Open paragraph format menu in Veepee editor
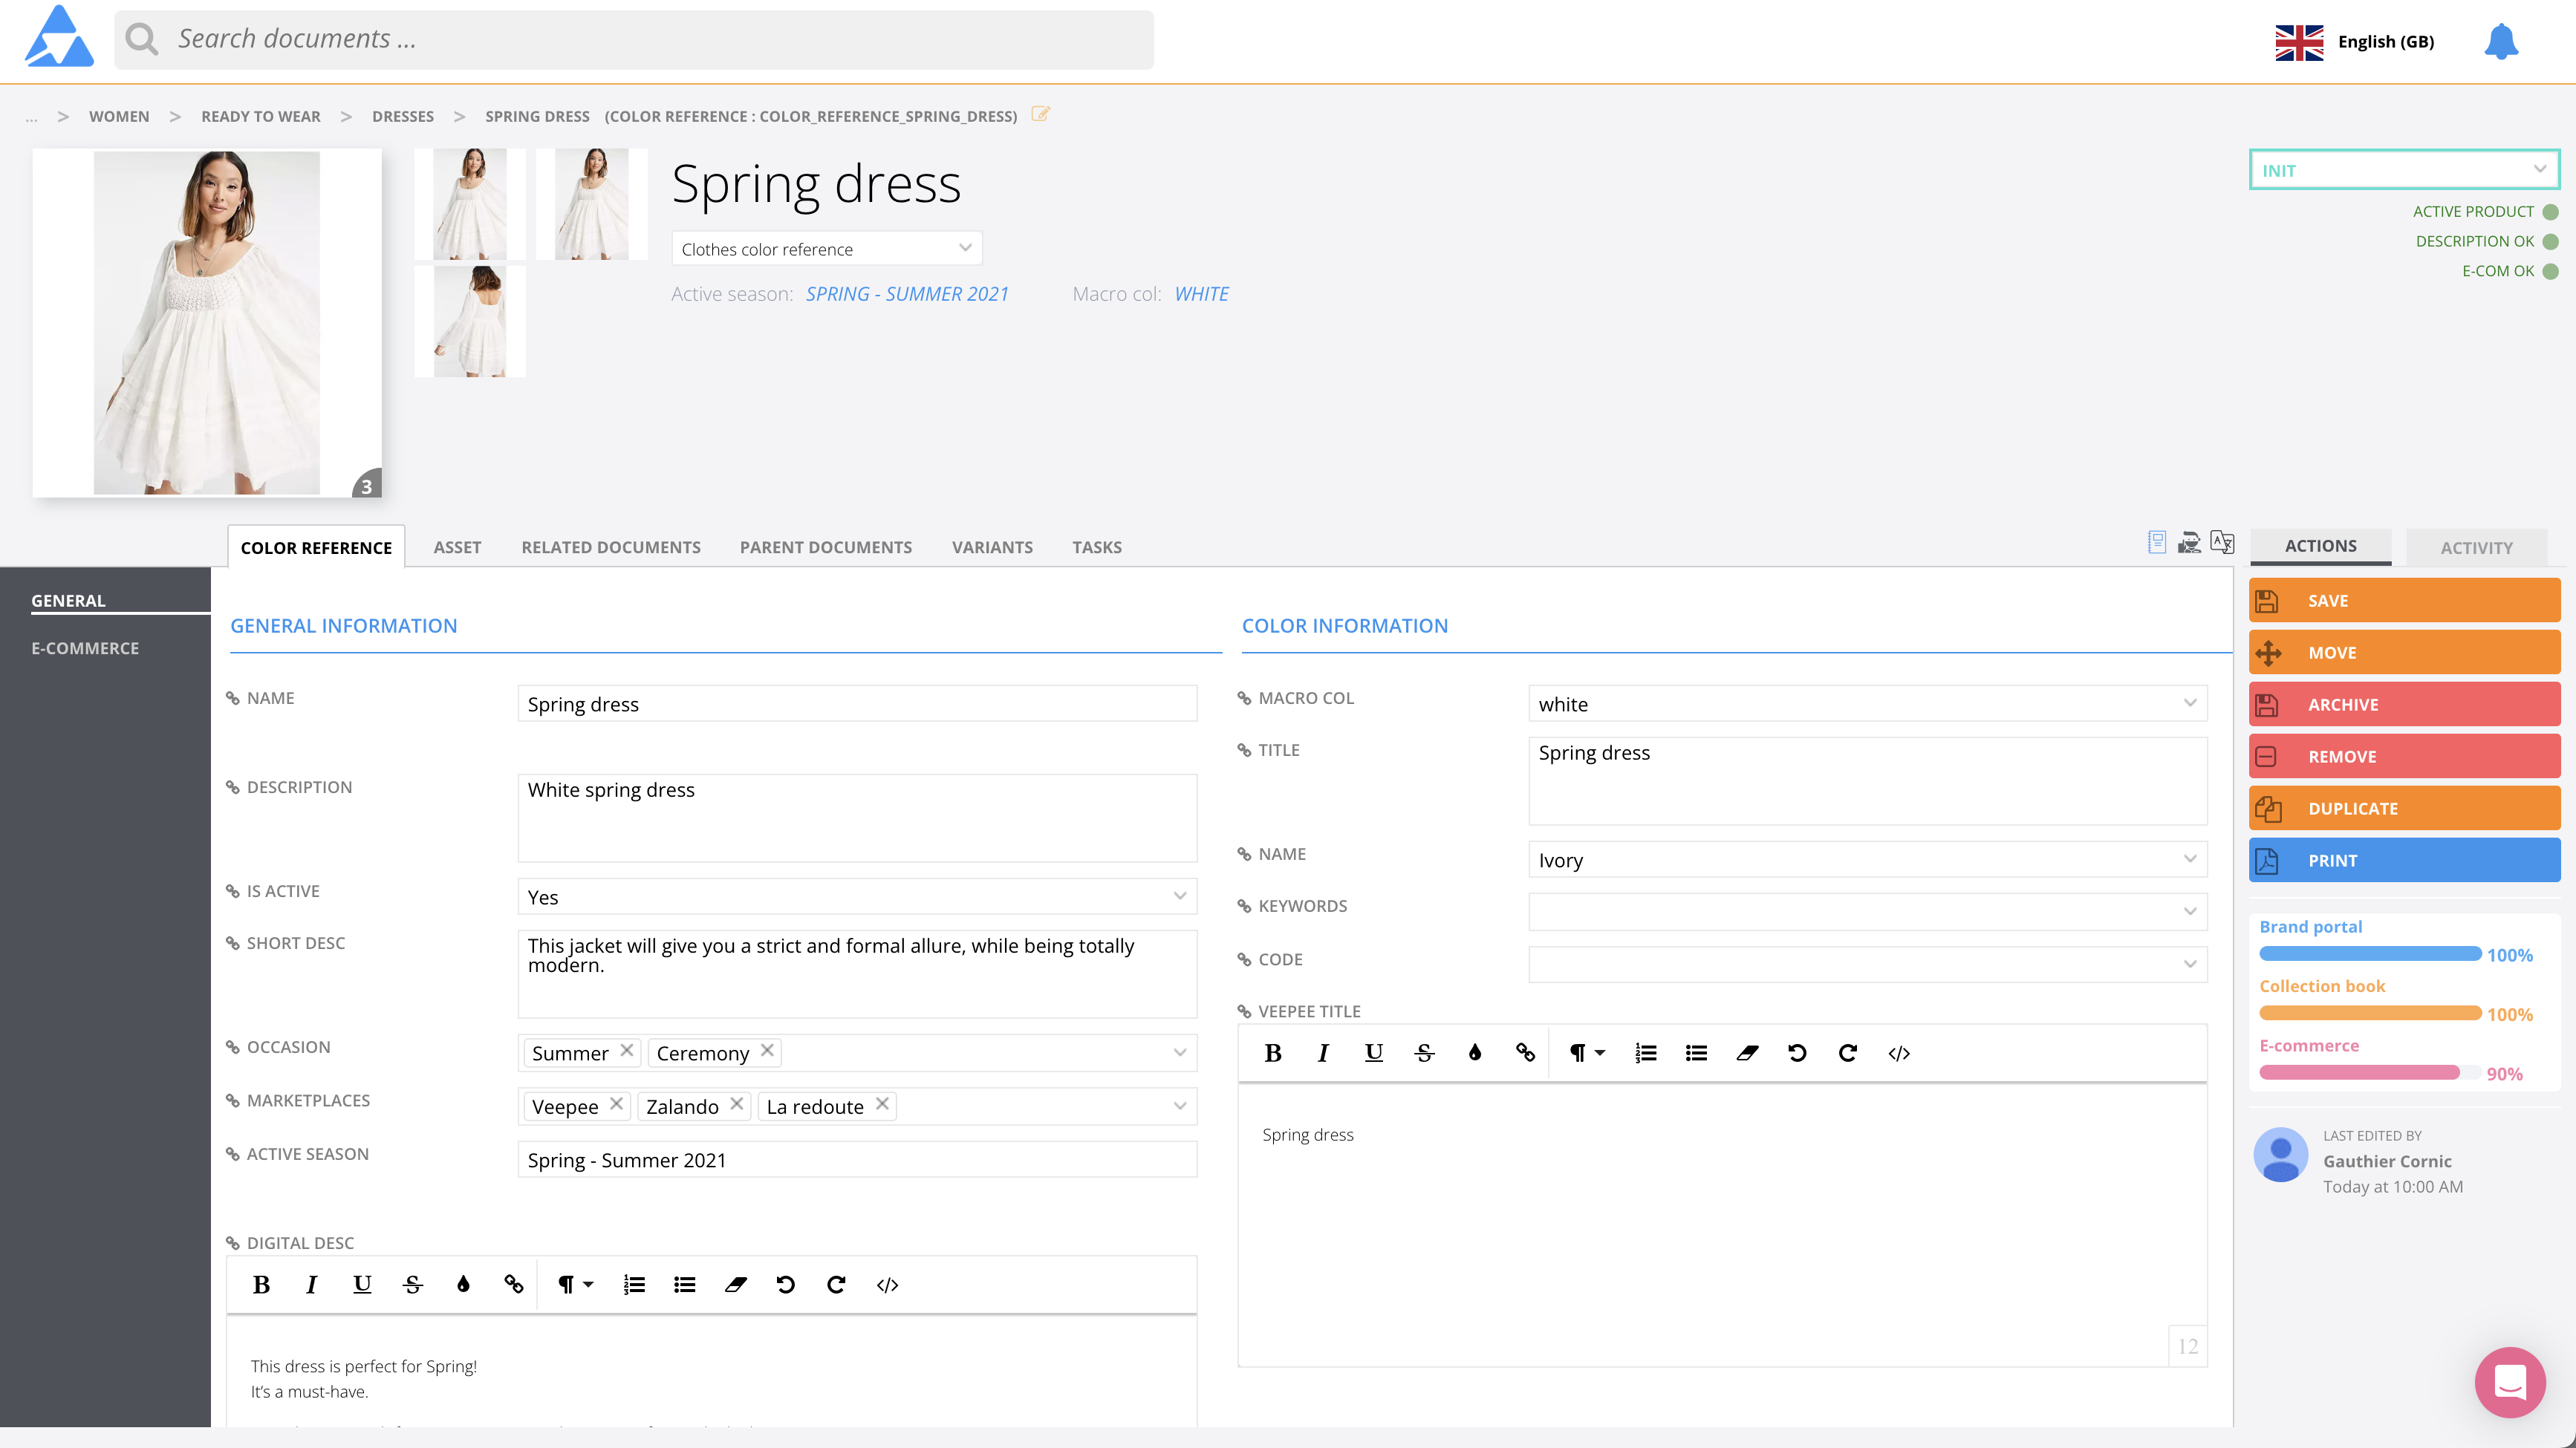 [x=1586, y=1053]
